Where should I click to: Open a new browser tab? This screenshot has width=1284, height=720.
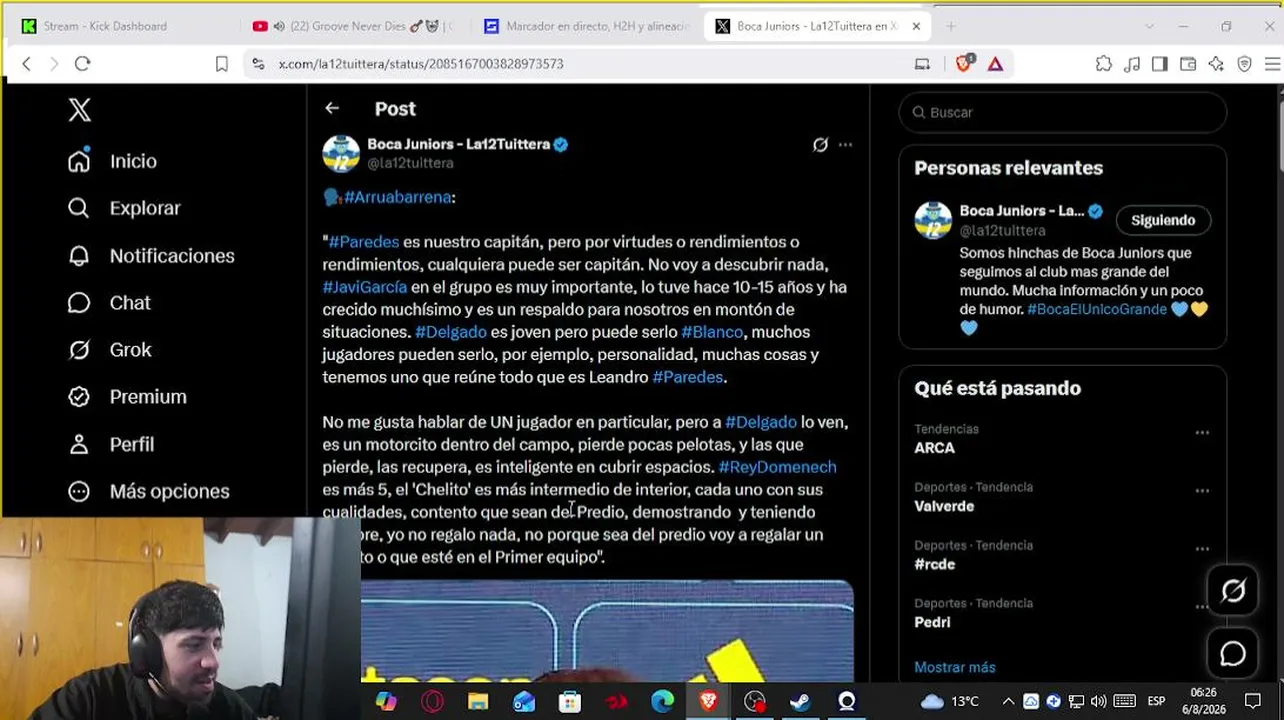click(x=951, y=26)
